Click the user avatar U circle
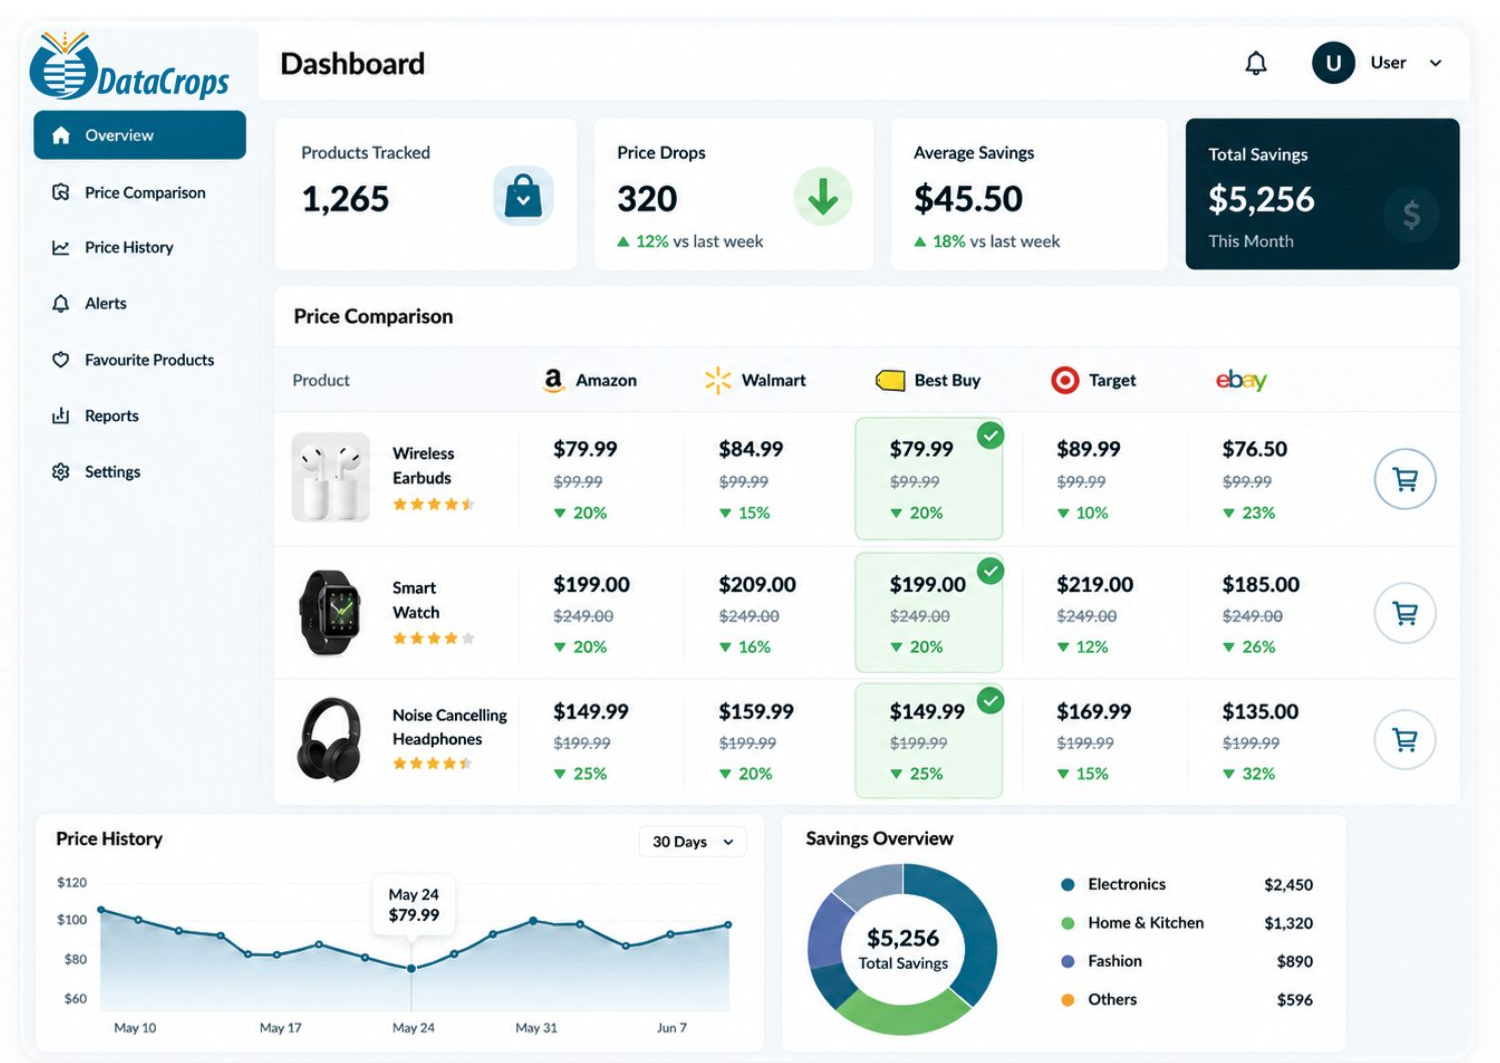1500x1063 pixels. [x=1333, y=63]
